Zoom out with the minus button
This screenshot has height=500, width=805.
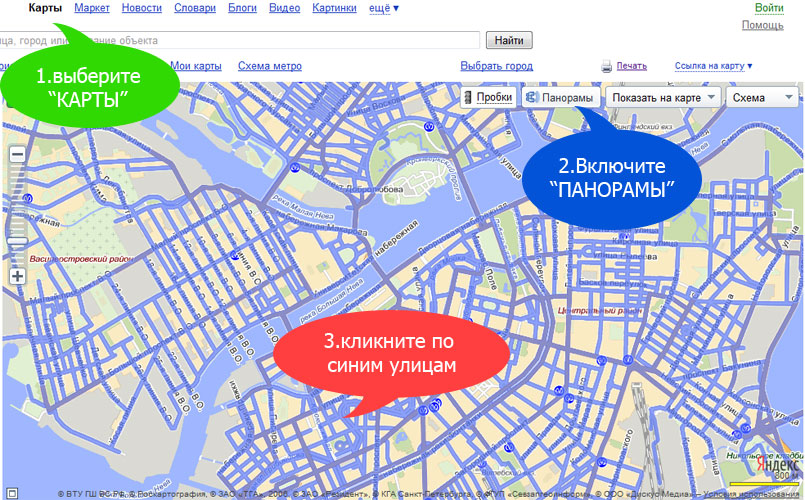[x=17, y=155]
